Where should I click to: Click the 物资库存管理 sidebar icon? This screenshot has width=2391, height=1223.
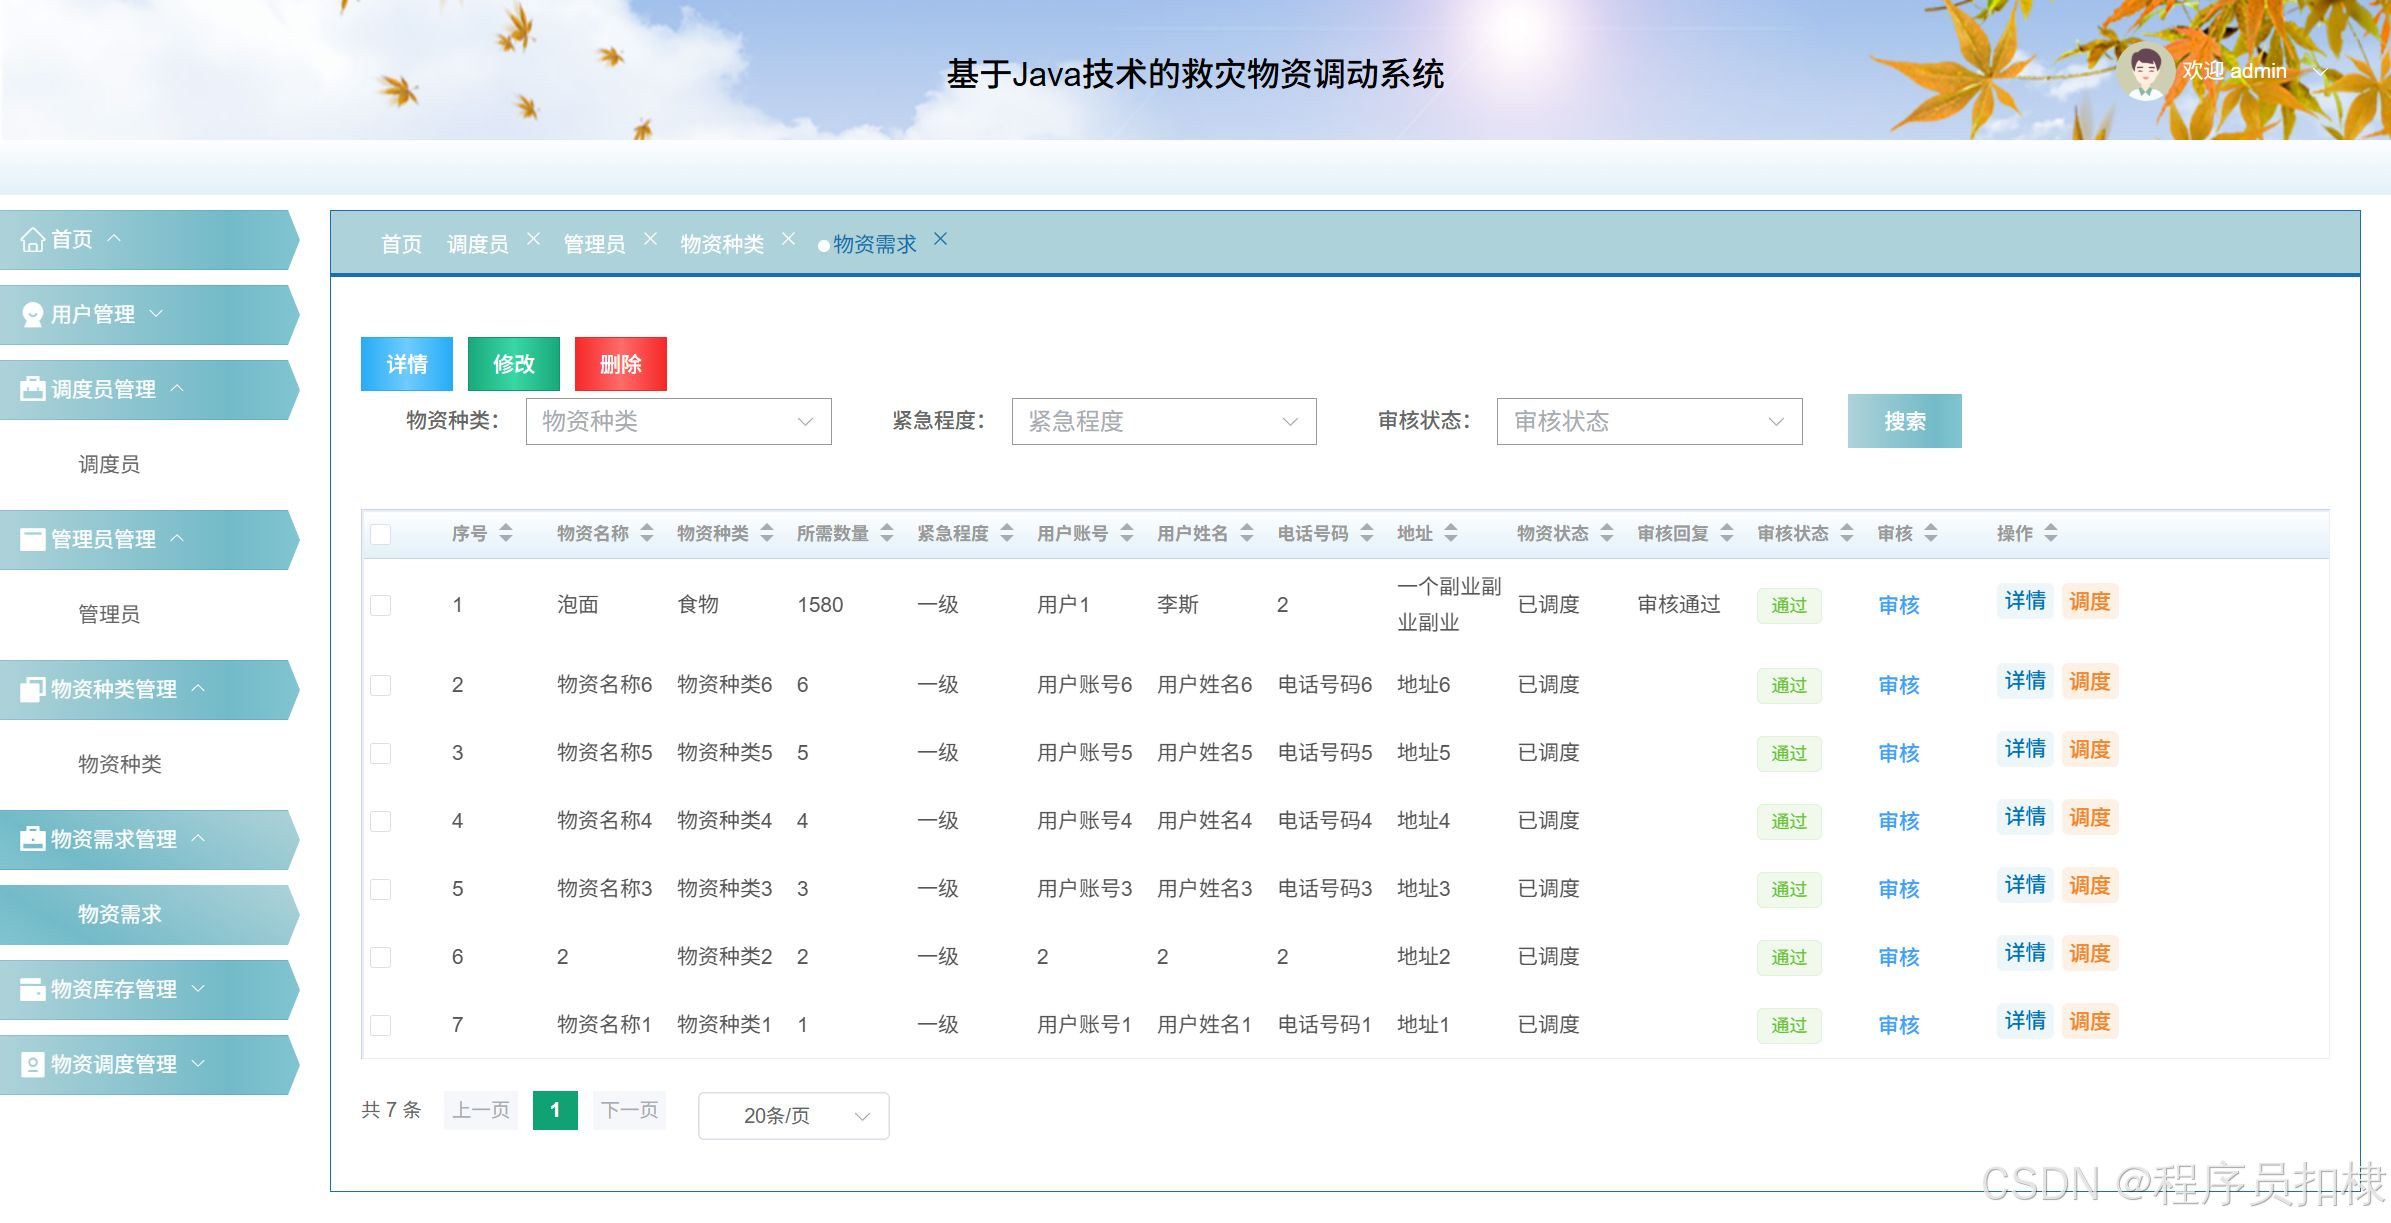pos(32,989)
